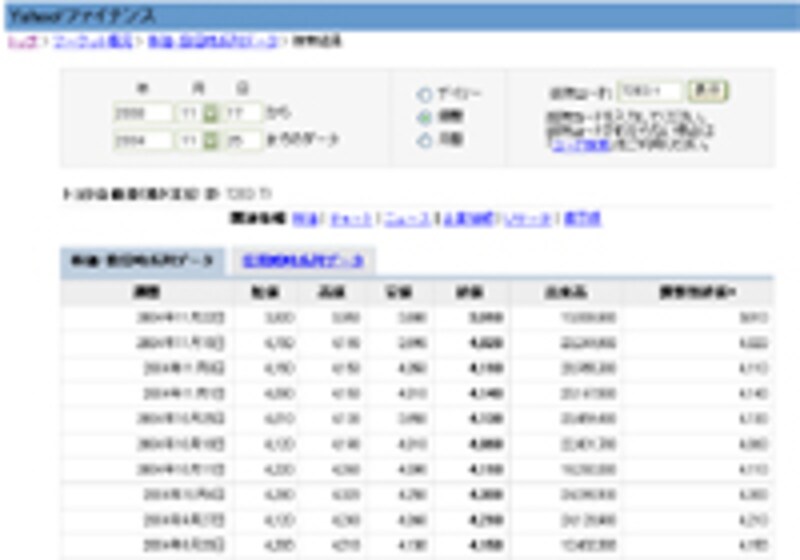
Task: Click the end date day input field
Action: click(243, 140)
